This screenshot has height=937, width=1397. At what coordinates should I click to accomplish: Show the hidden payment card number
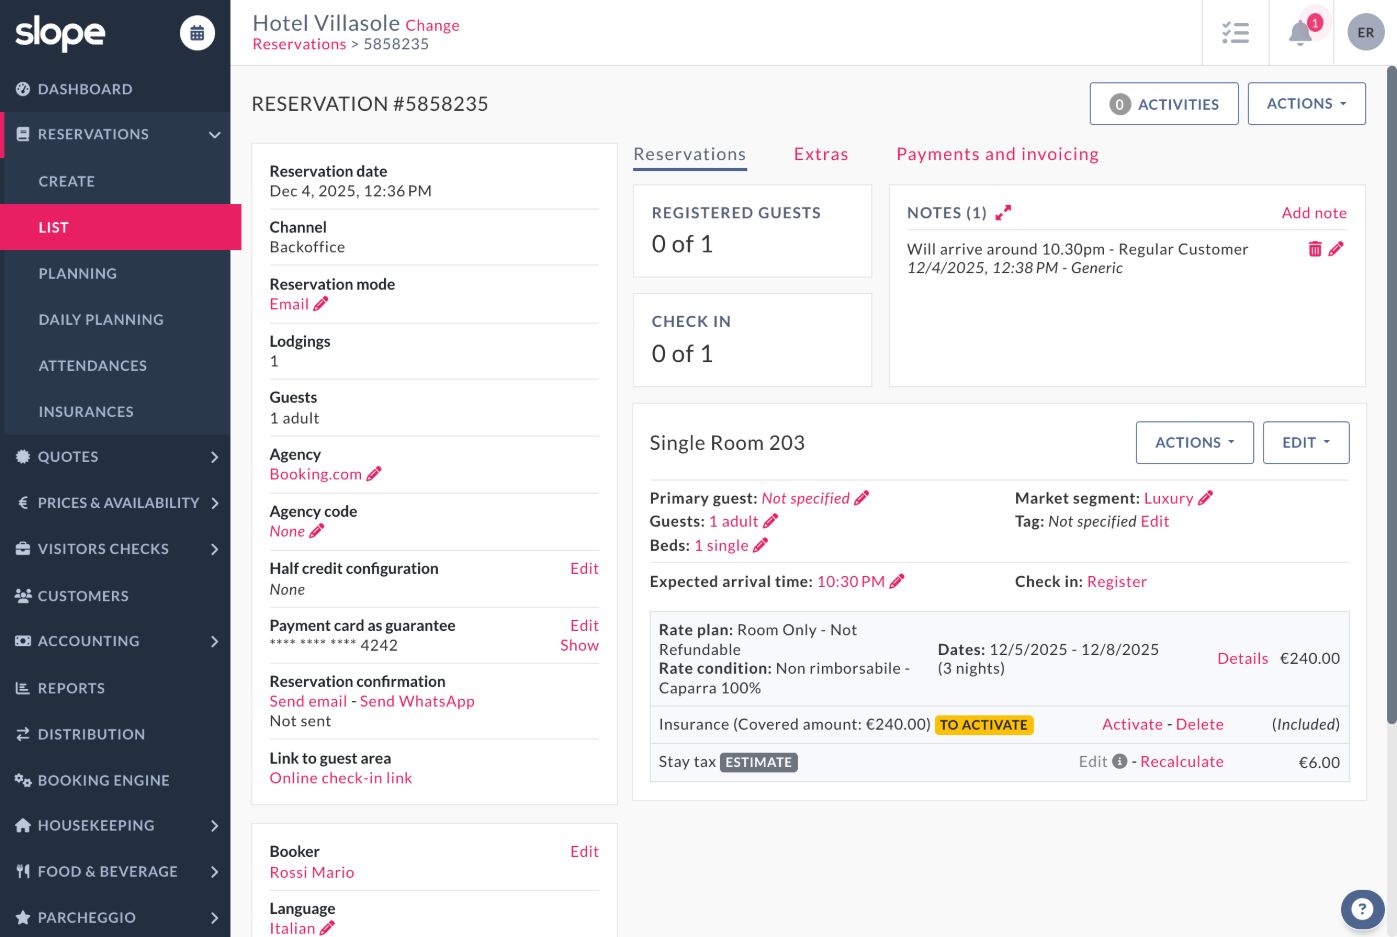pos(579,645)
